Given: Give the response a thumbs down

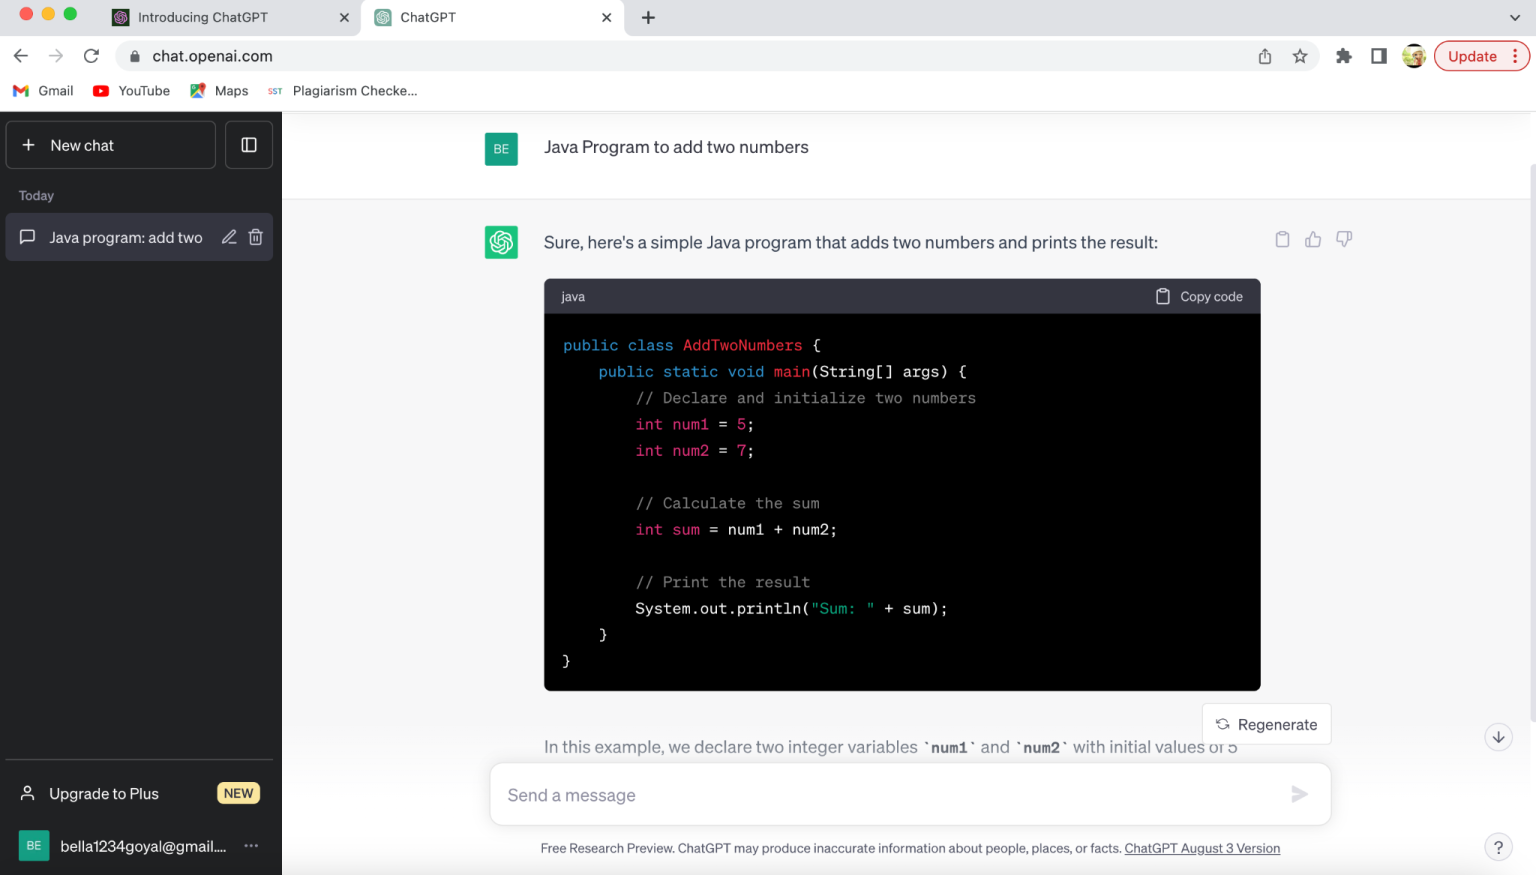Looking at the screenshot, I should point(1343,239).
